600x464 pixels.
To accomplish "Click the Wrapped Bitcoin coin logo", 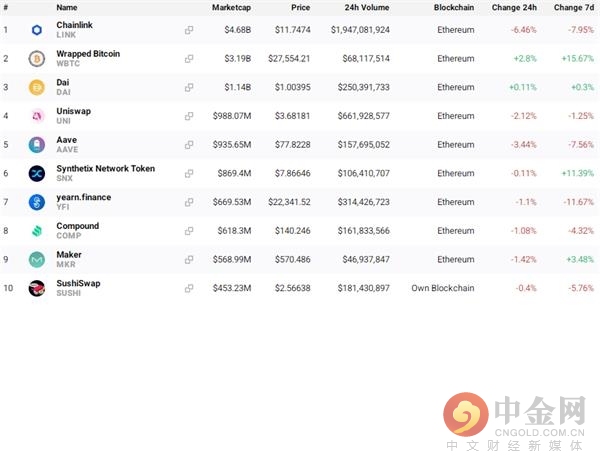I will tap(37, 59).
